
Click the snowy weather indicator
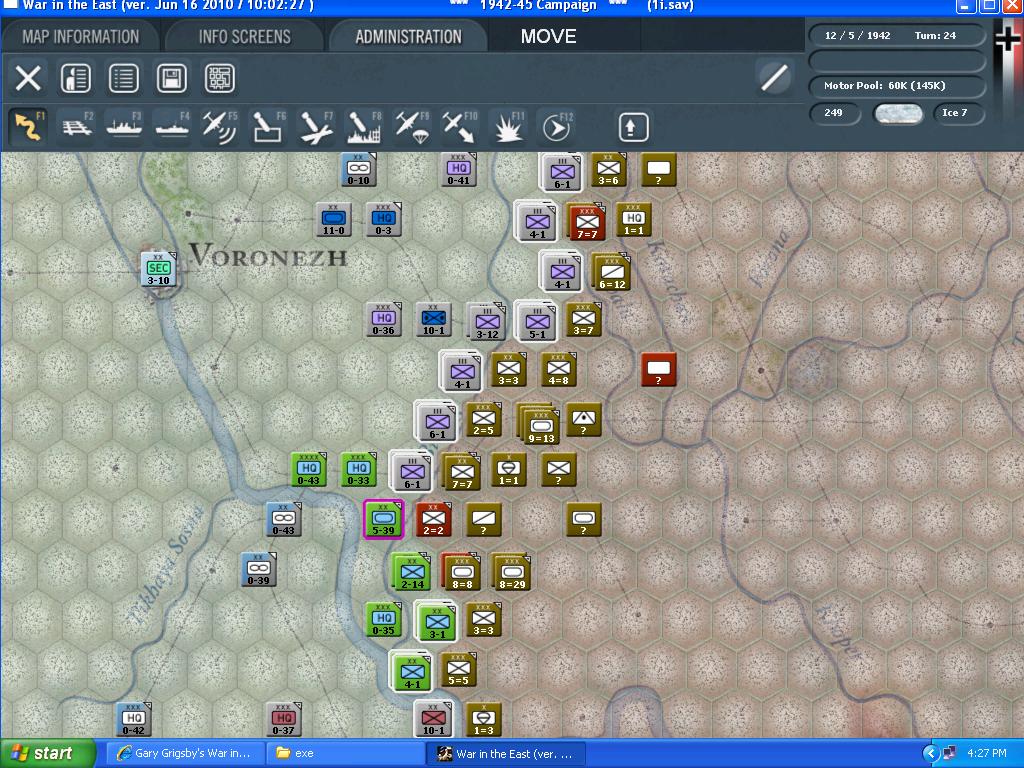(898, 113)
